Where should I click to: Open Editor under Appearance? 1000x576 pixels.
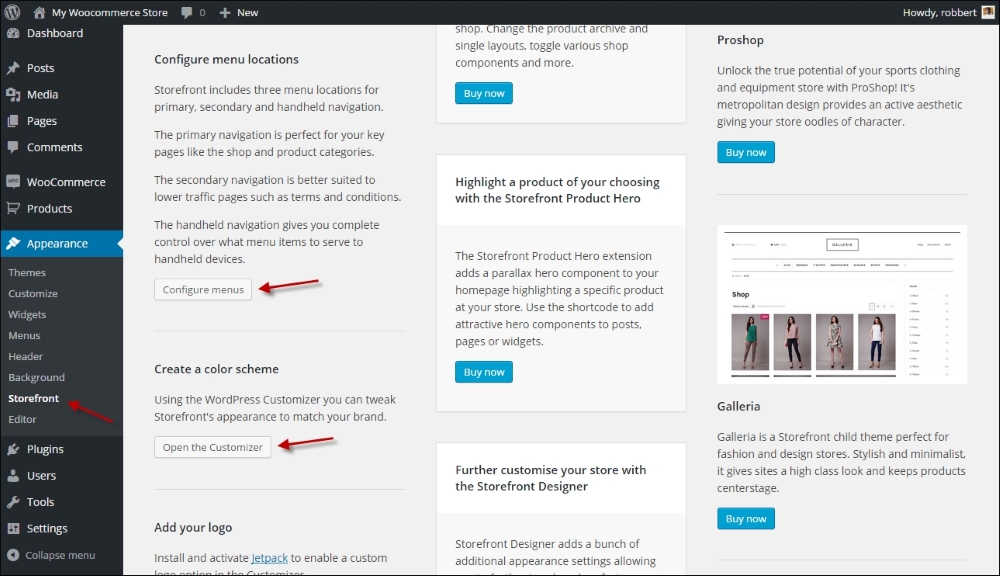pyautogui.click(x=22, y=419)
